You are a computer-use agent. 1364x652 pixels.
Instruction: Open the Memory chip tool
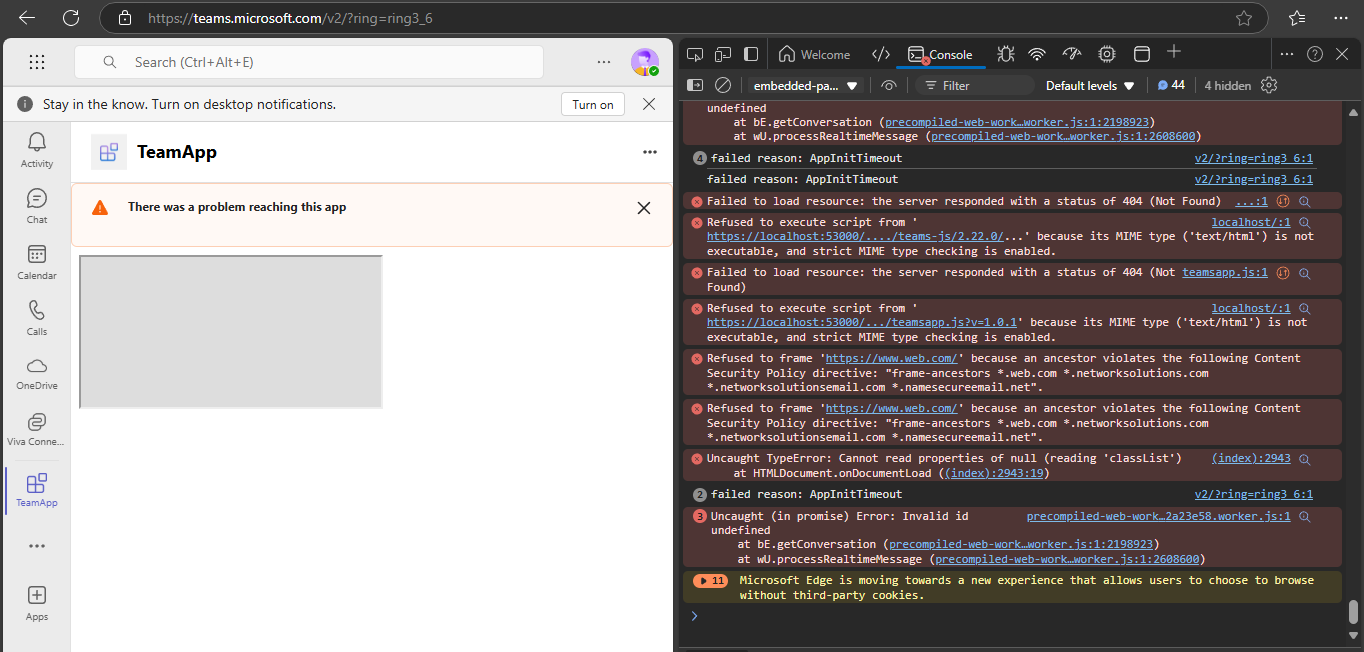point(1107,54)
